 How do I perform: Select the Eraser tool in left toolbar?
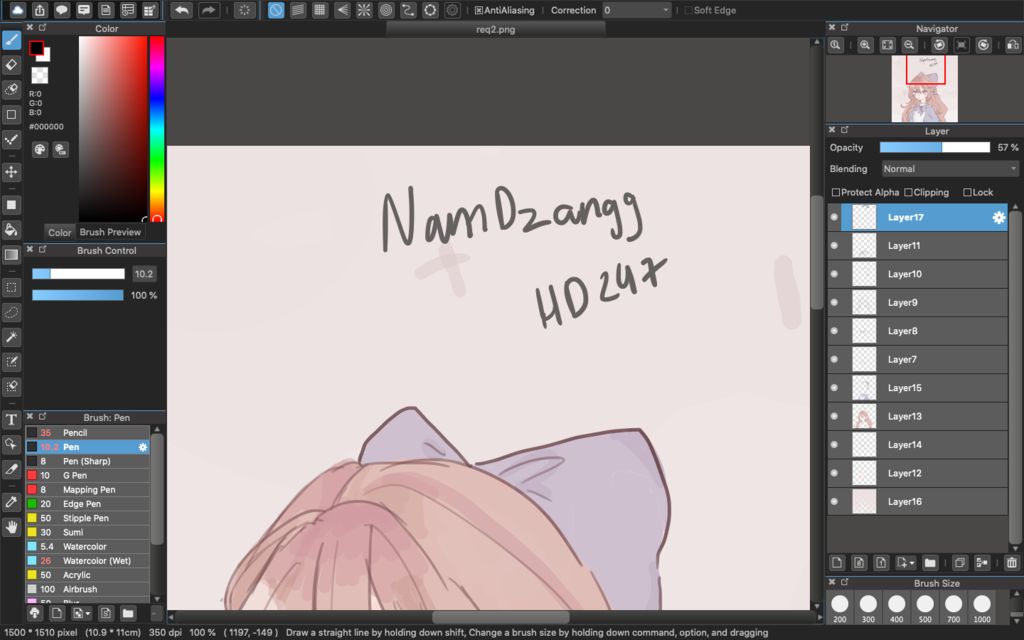(x=12, y=65)
